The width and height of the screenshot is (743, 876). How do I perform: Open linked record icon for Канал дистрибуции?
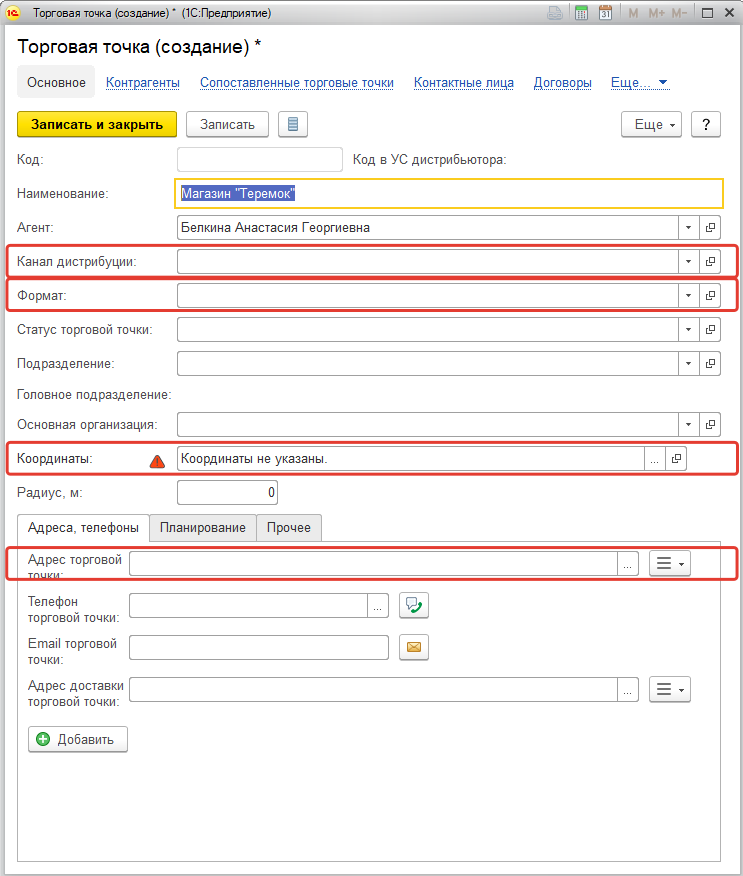(710, 261)
